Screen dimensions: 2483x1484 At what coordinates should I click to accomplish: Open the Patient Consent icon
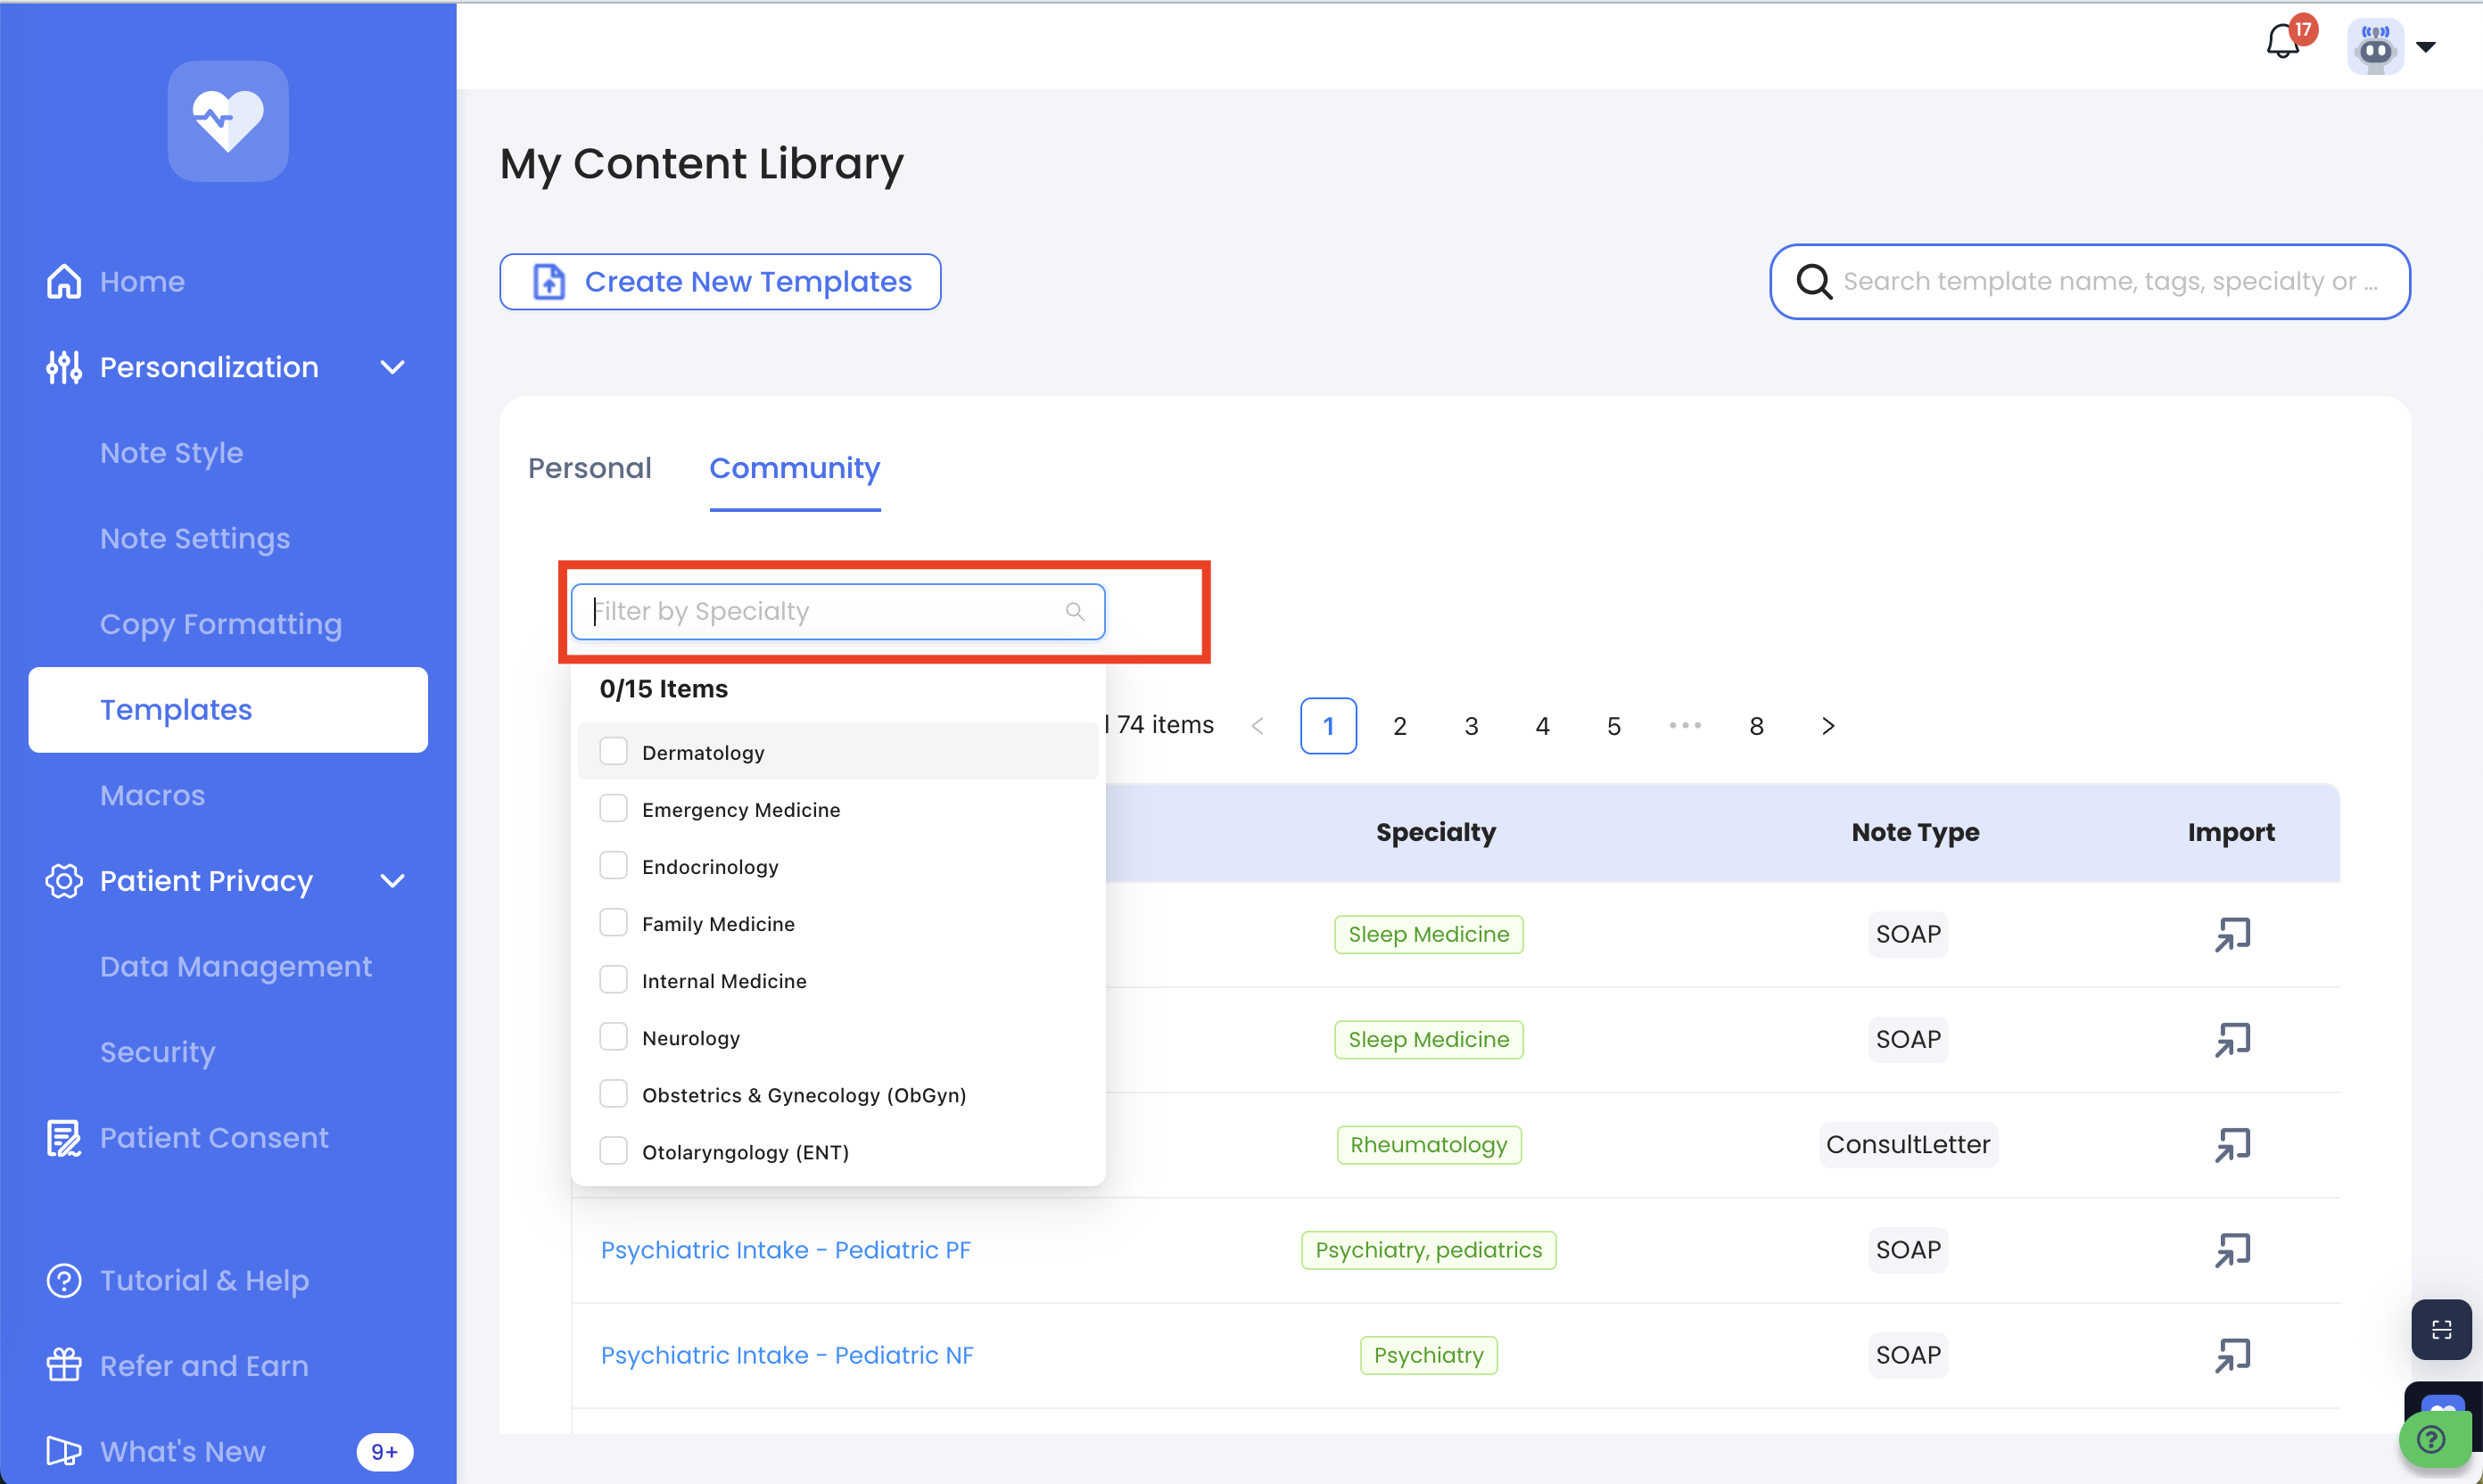pyautogui.click(x=64, y=1138)
